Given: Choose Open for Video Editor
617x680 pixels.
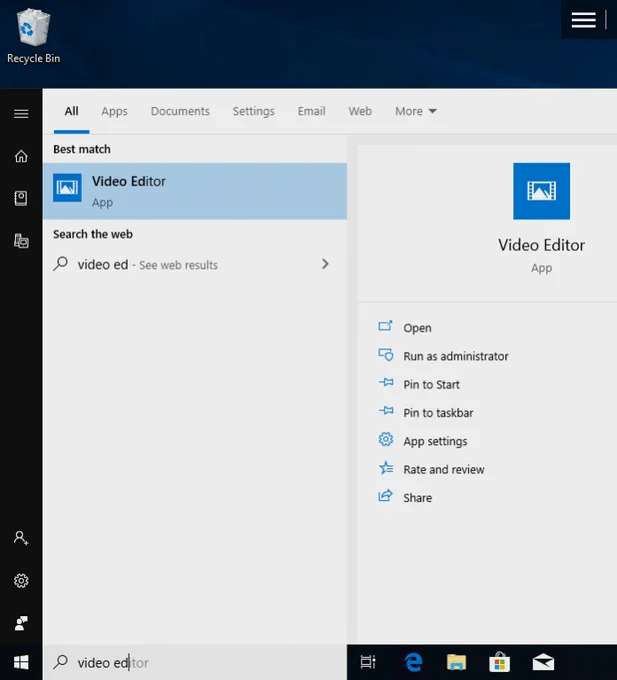Looking at the screenshot, I should pos(417,328).
